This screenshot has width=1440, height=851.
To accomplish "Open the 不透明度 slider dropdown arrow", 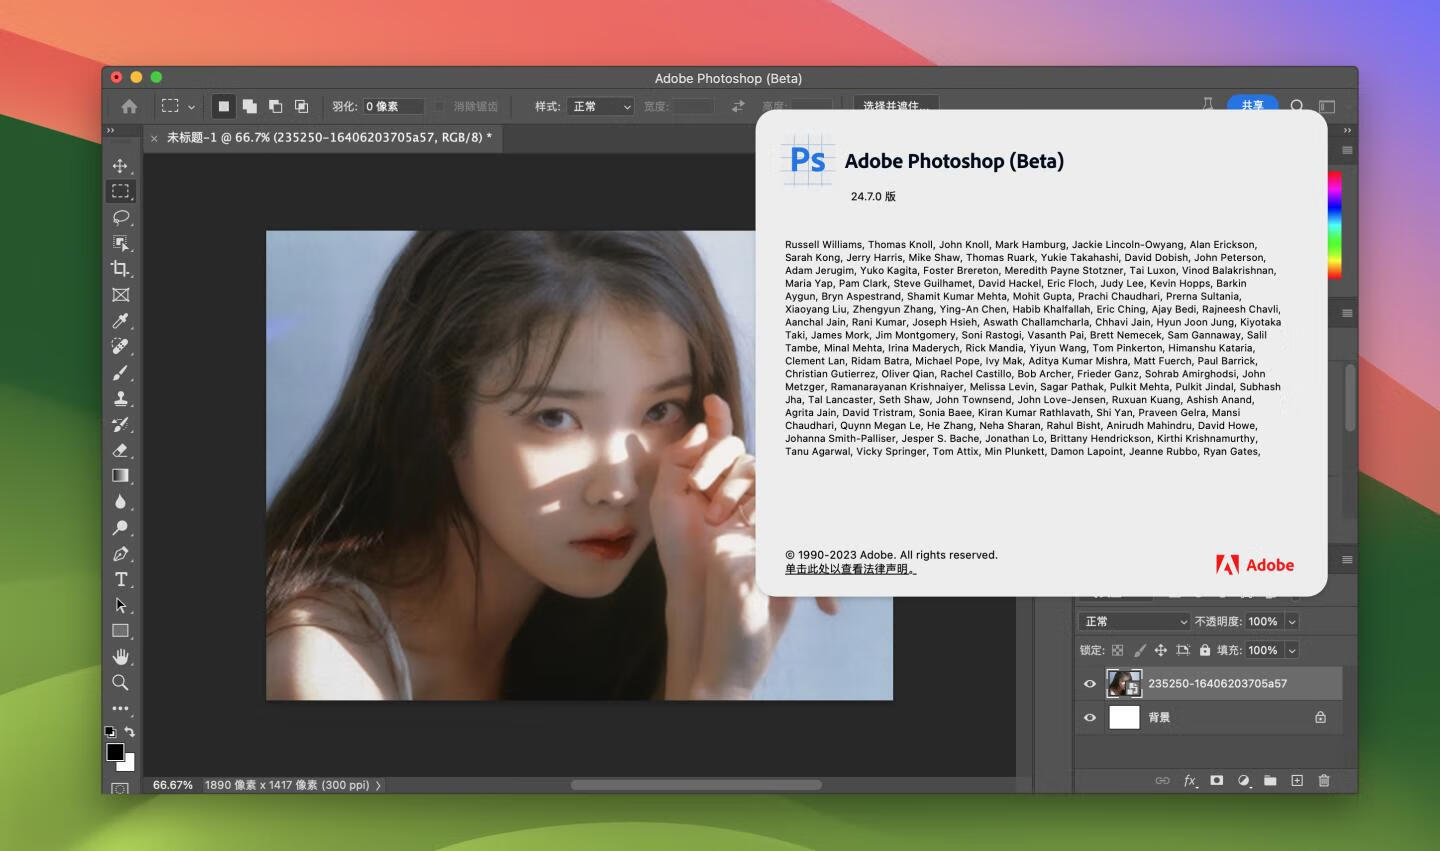I will 1292,621.
